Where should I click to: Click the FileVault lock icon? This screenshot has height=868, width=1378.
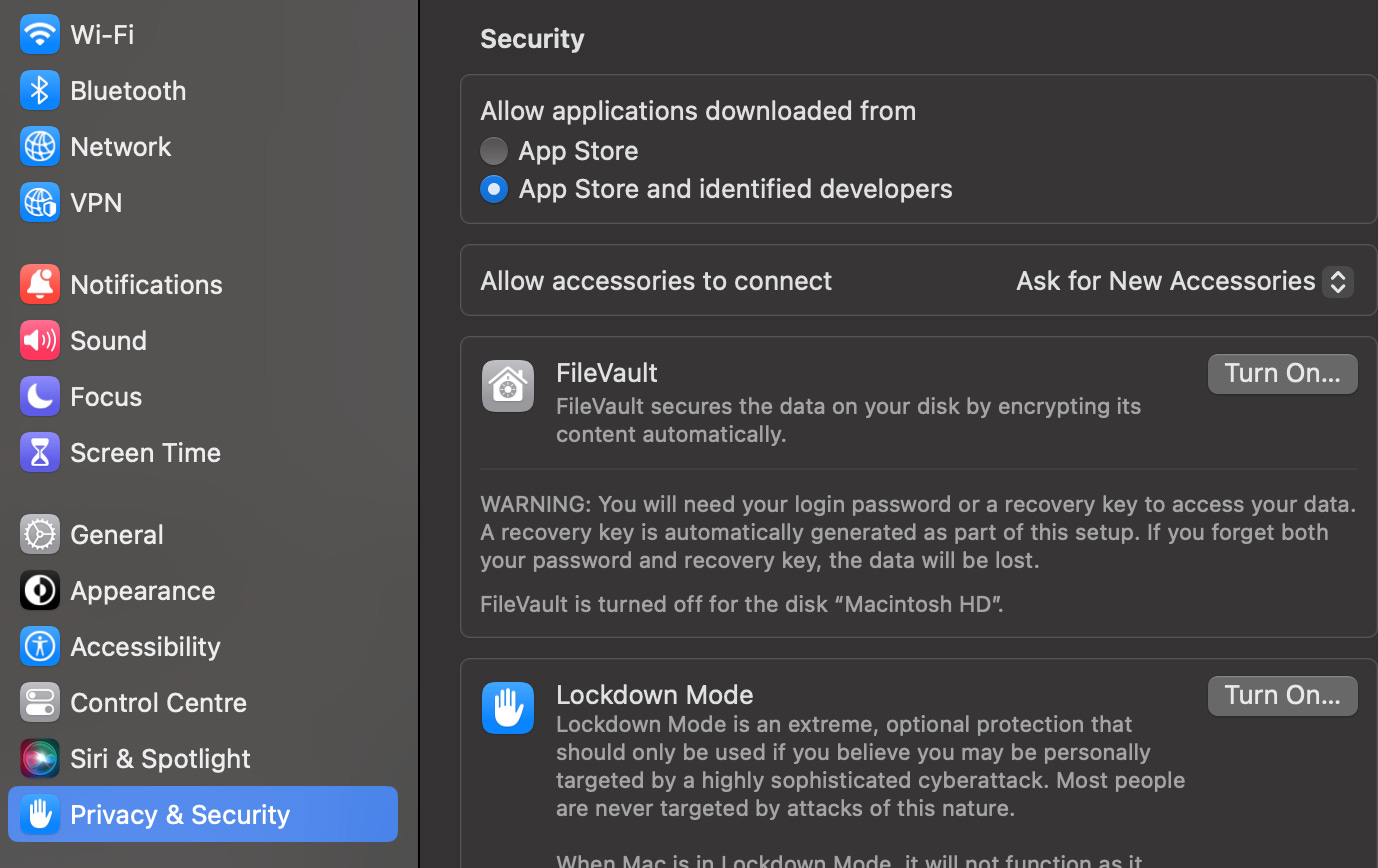coord(507,386)
